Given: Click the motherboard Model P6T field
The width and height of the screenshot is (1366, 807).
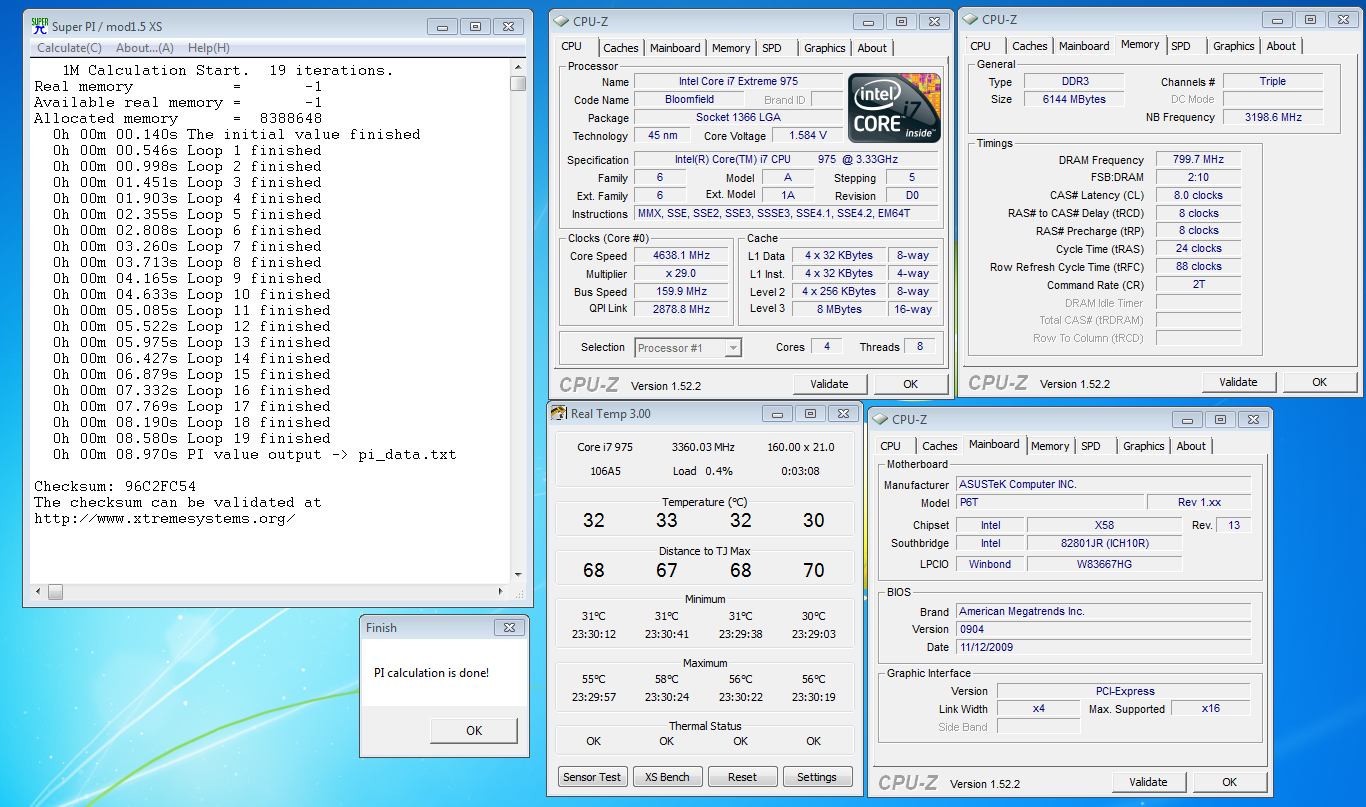Looking at the screenshot, I should pos(1050,503).
